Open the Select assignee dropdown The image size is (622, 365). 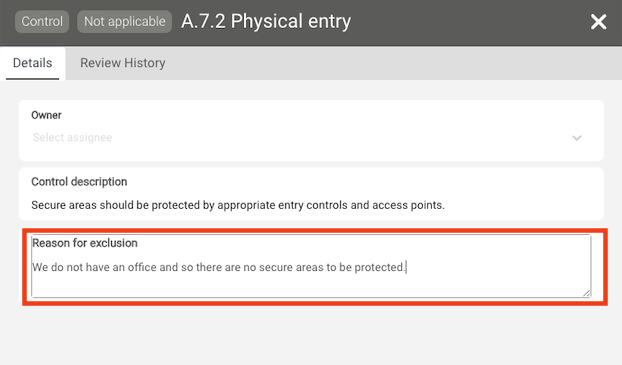pyautogui.click(x=307, y=138)
